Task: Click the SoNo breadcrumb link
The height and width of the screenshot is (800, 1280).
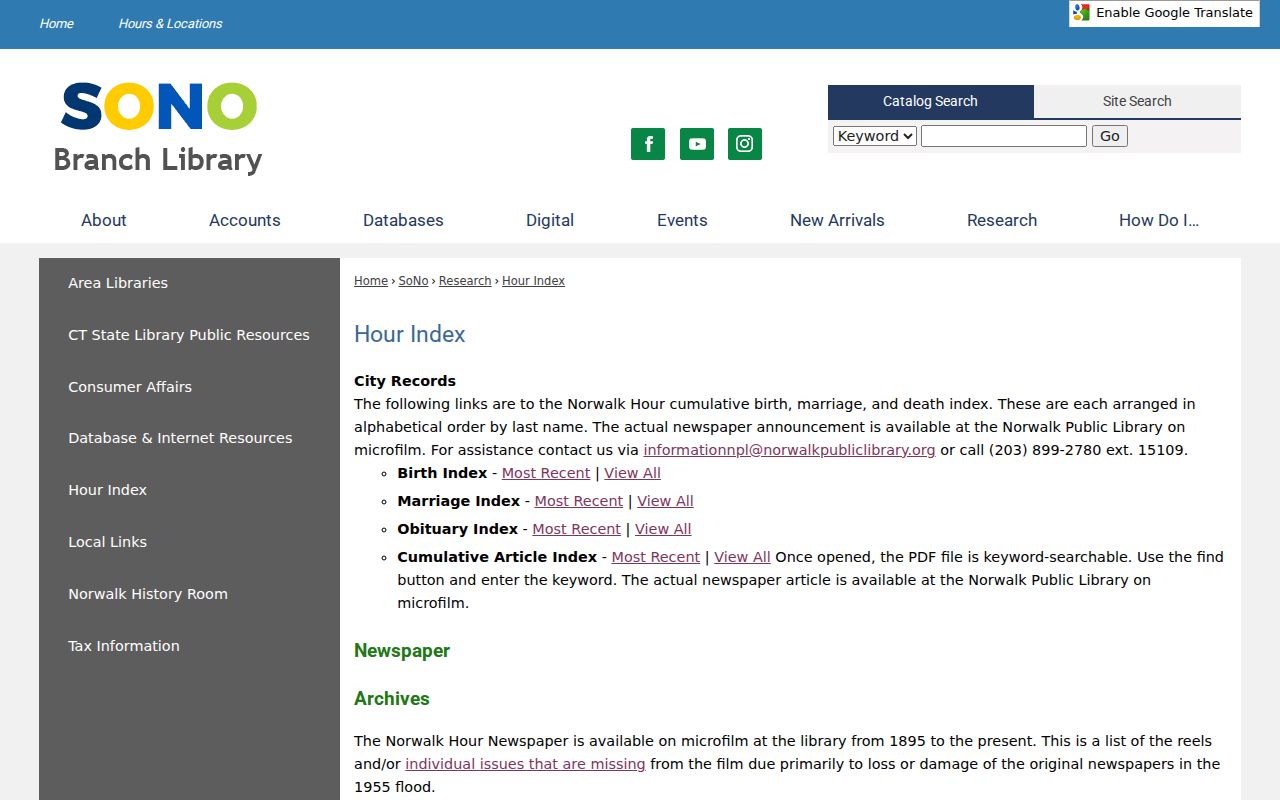Action: click(413, 281)
